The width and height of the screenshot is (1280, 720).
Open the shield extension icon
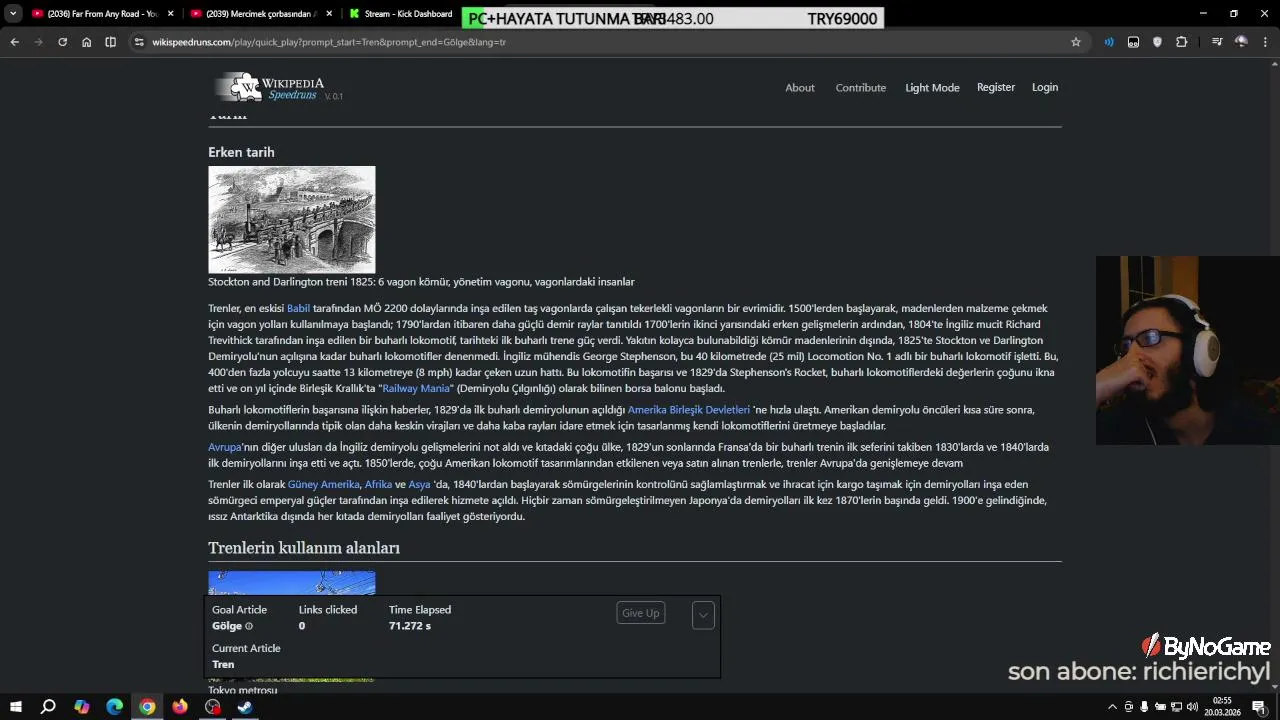coord(1157,42)
